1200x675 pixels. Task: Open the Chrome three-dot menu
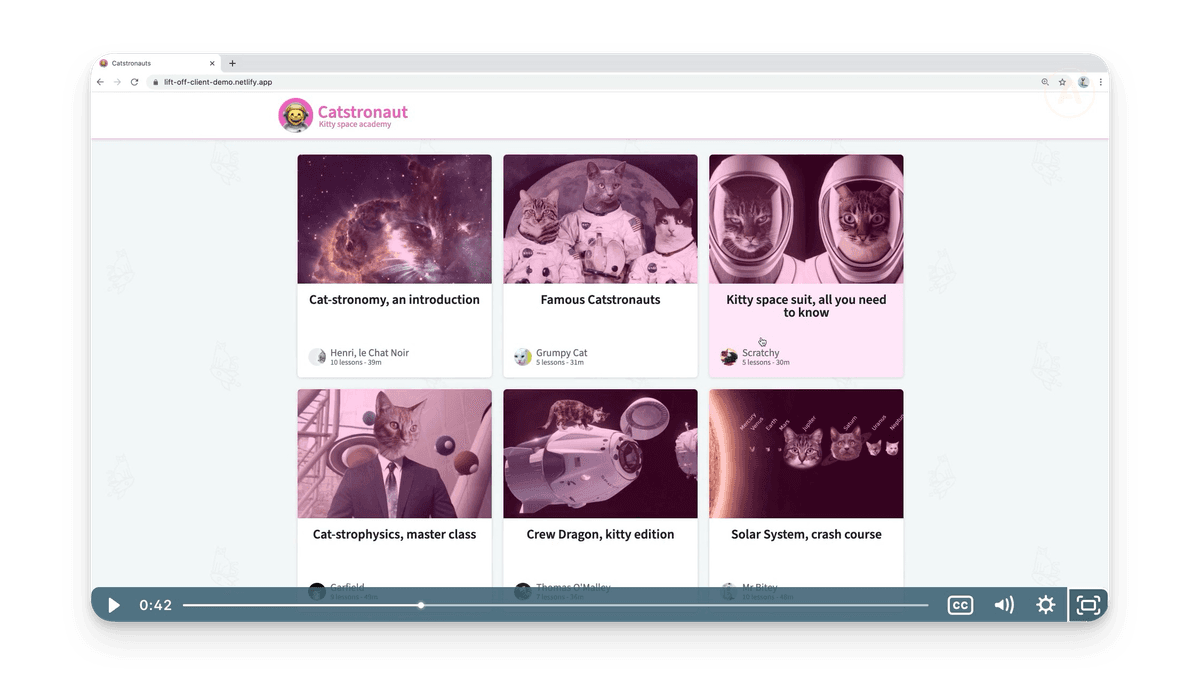1100,82
